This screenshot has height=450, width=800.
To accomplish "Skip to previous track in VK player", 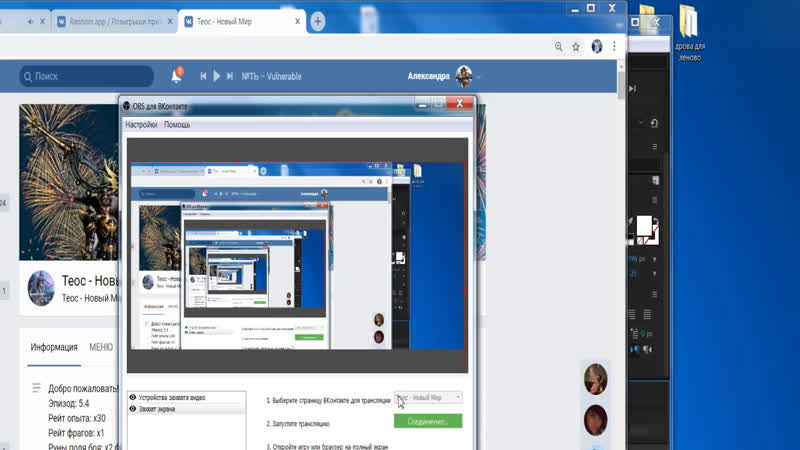I will [203, 76].
